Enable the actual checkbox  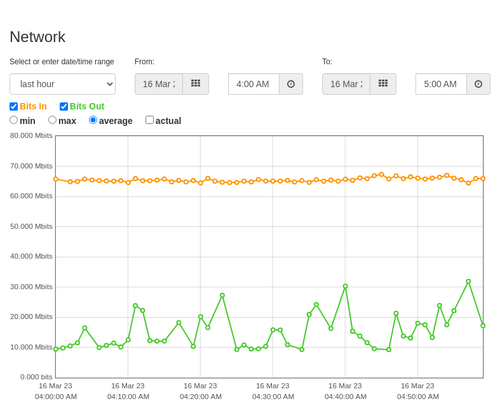(x=149, y=120)
